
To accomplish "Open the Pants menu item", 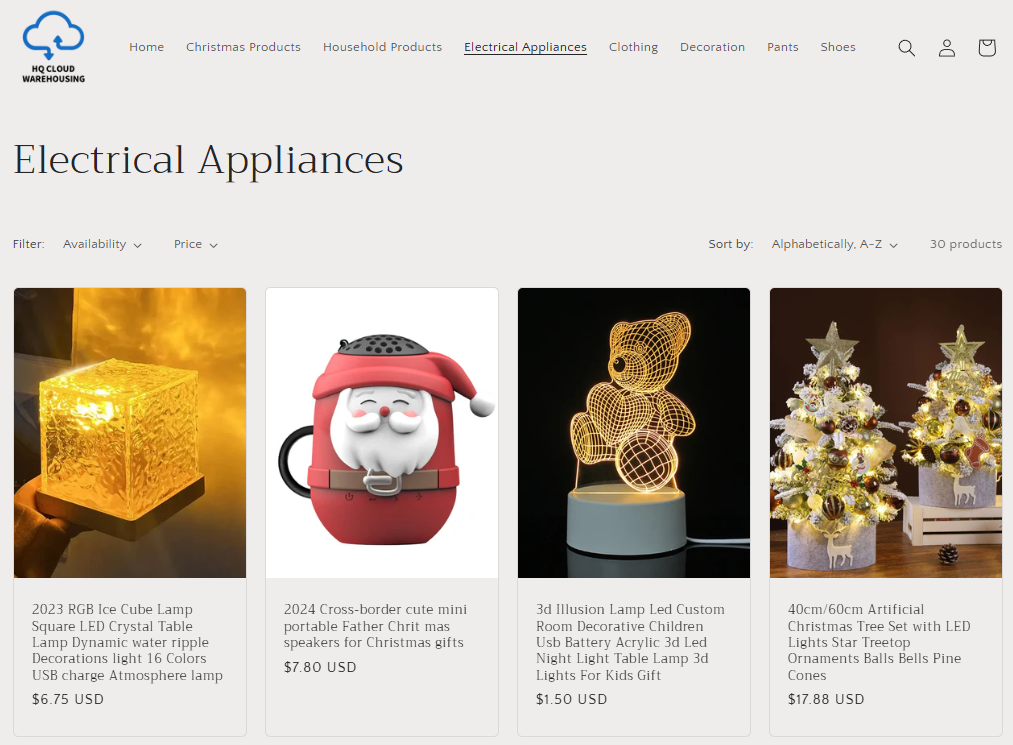I will point(783,47).
